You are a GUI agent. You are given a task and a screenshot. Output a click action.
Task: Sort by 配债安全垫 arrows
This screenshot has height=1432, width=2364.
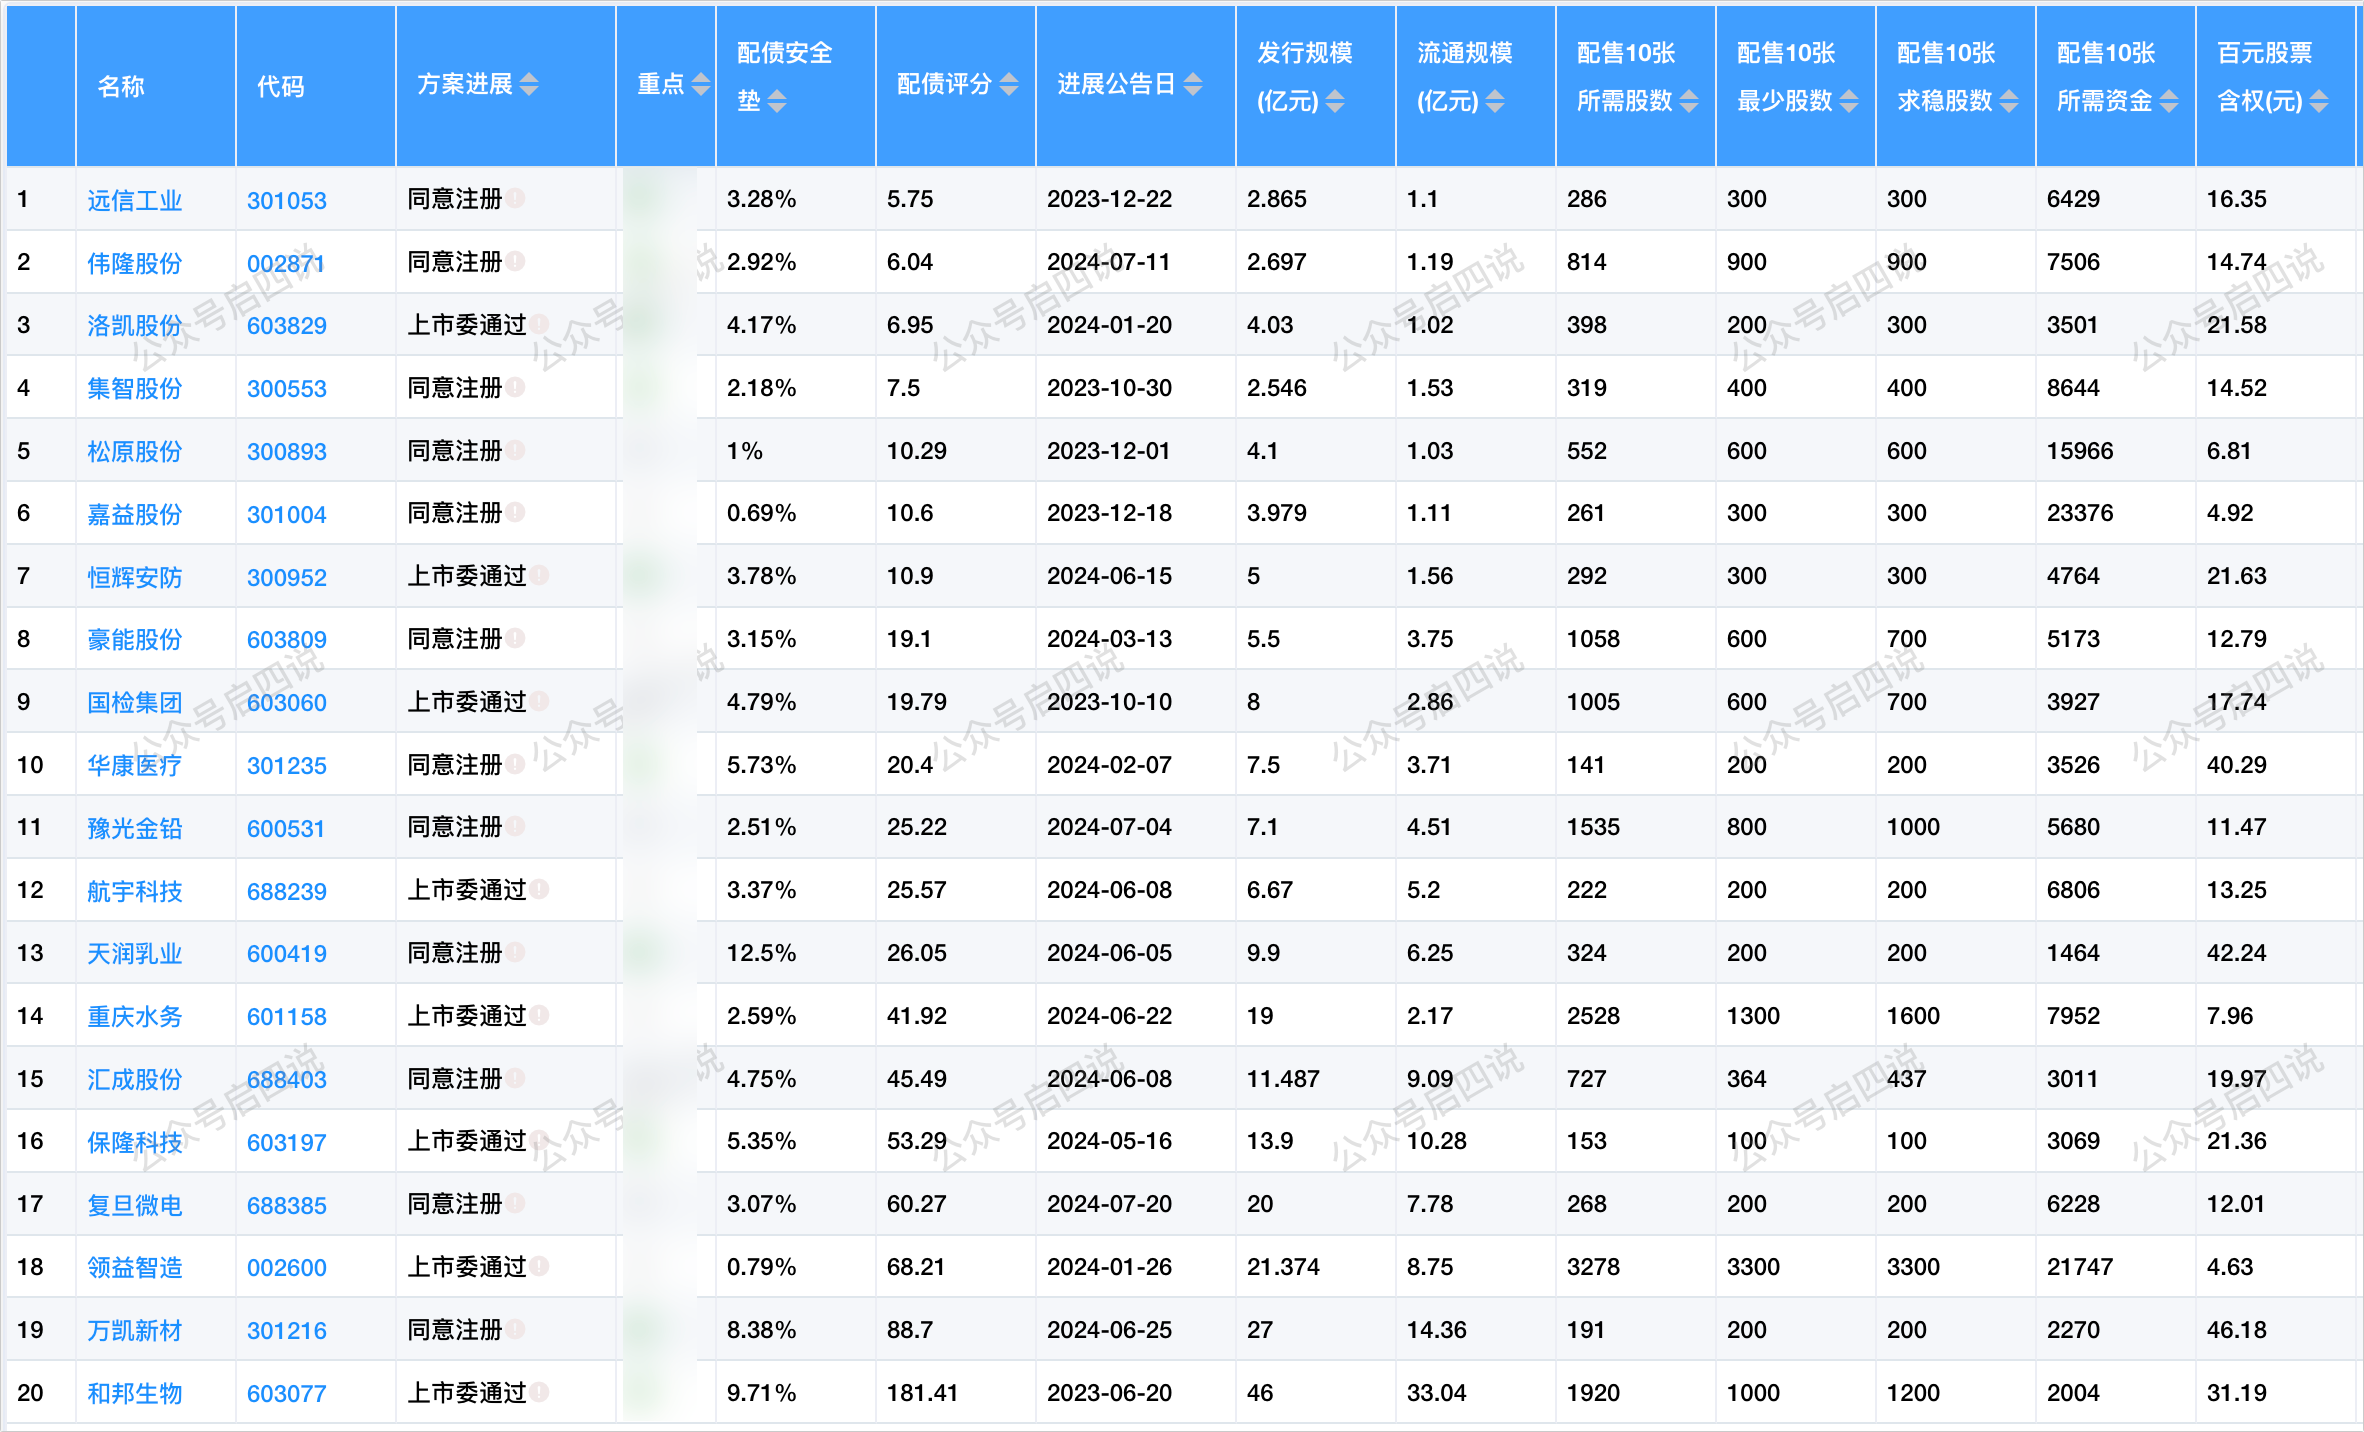777,101
